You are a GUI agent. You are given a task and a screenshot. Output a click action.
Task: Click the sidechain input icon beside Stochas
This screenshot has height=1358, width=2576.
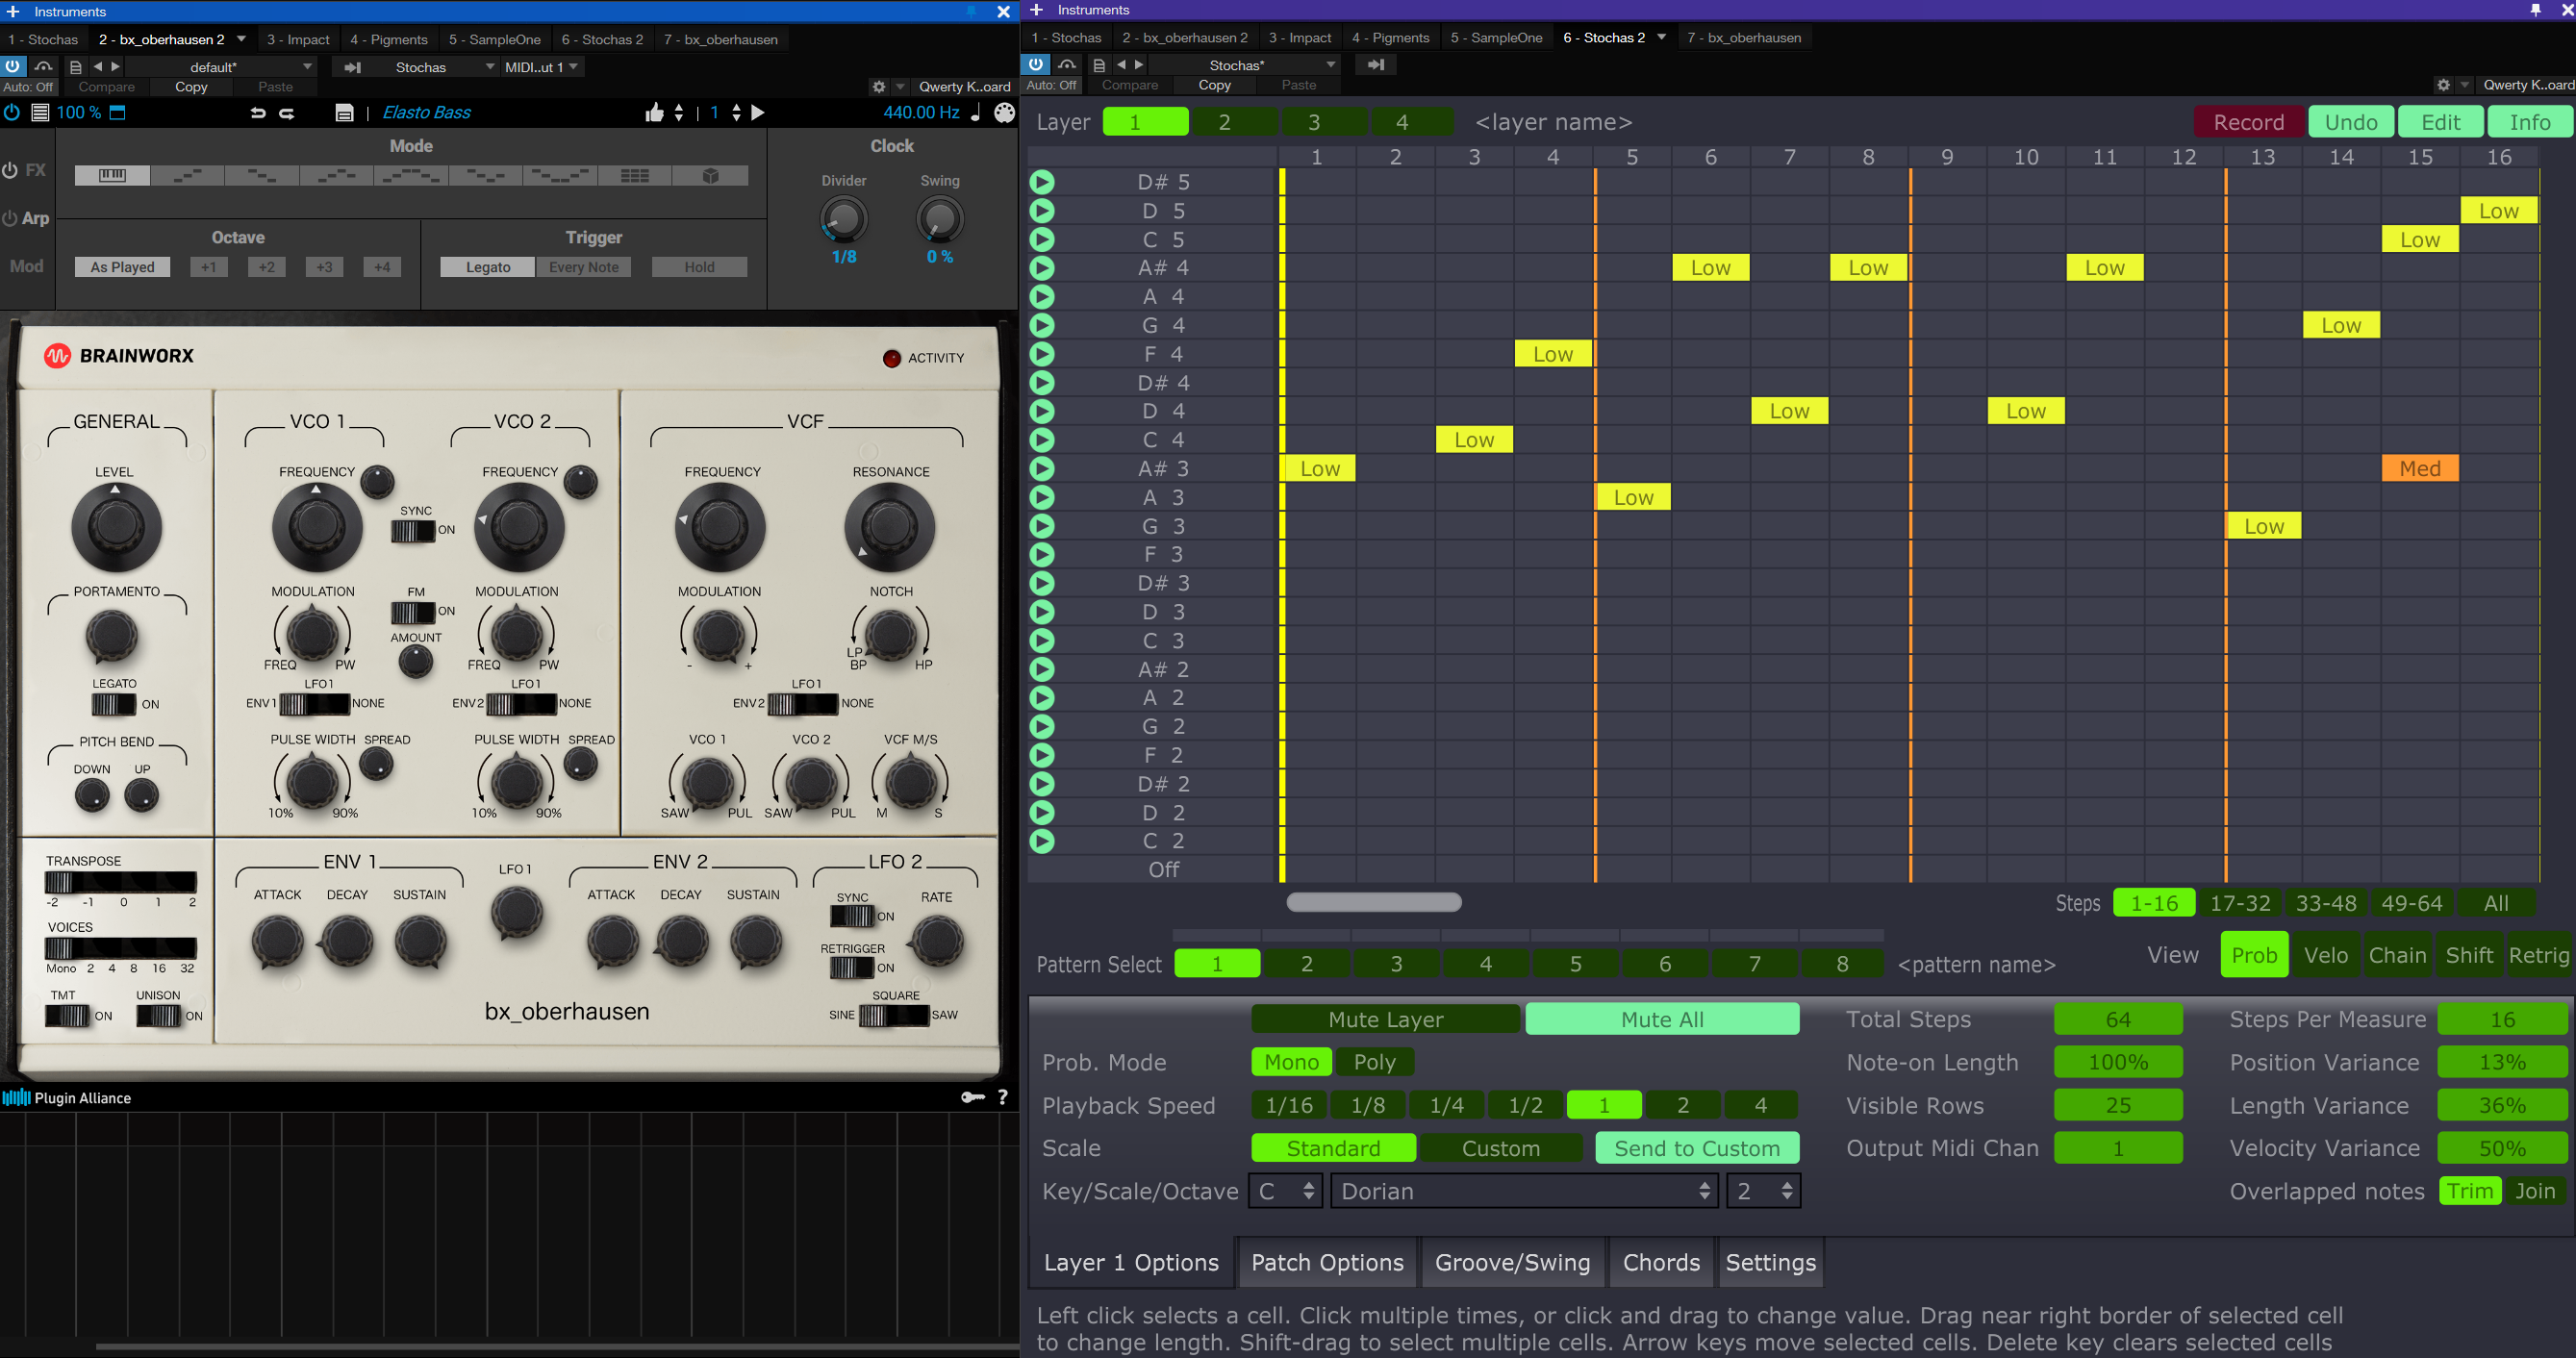click(x=352, y=67)
